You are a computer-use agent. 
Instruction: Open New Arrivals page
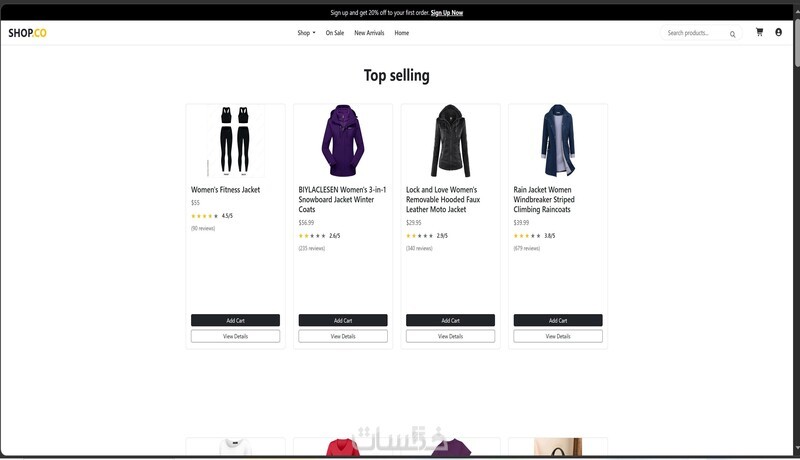pyautogui.click(x=369, y=33)
